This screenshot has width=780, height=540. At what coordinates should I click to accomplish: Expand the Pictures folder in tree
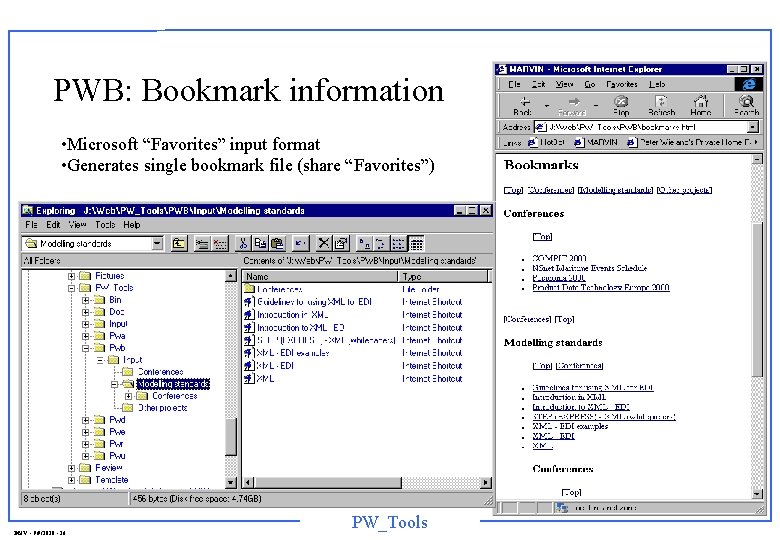[71, 276]
